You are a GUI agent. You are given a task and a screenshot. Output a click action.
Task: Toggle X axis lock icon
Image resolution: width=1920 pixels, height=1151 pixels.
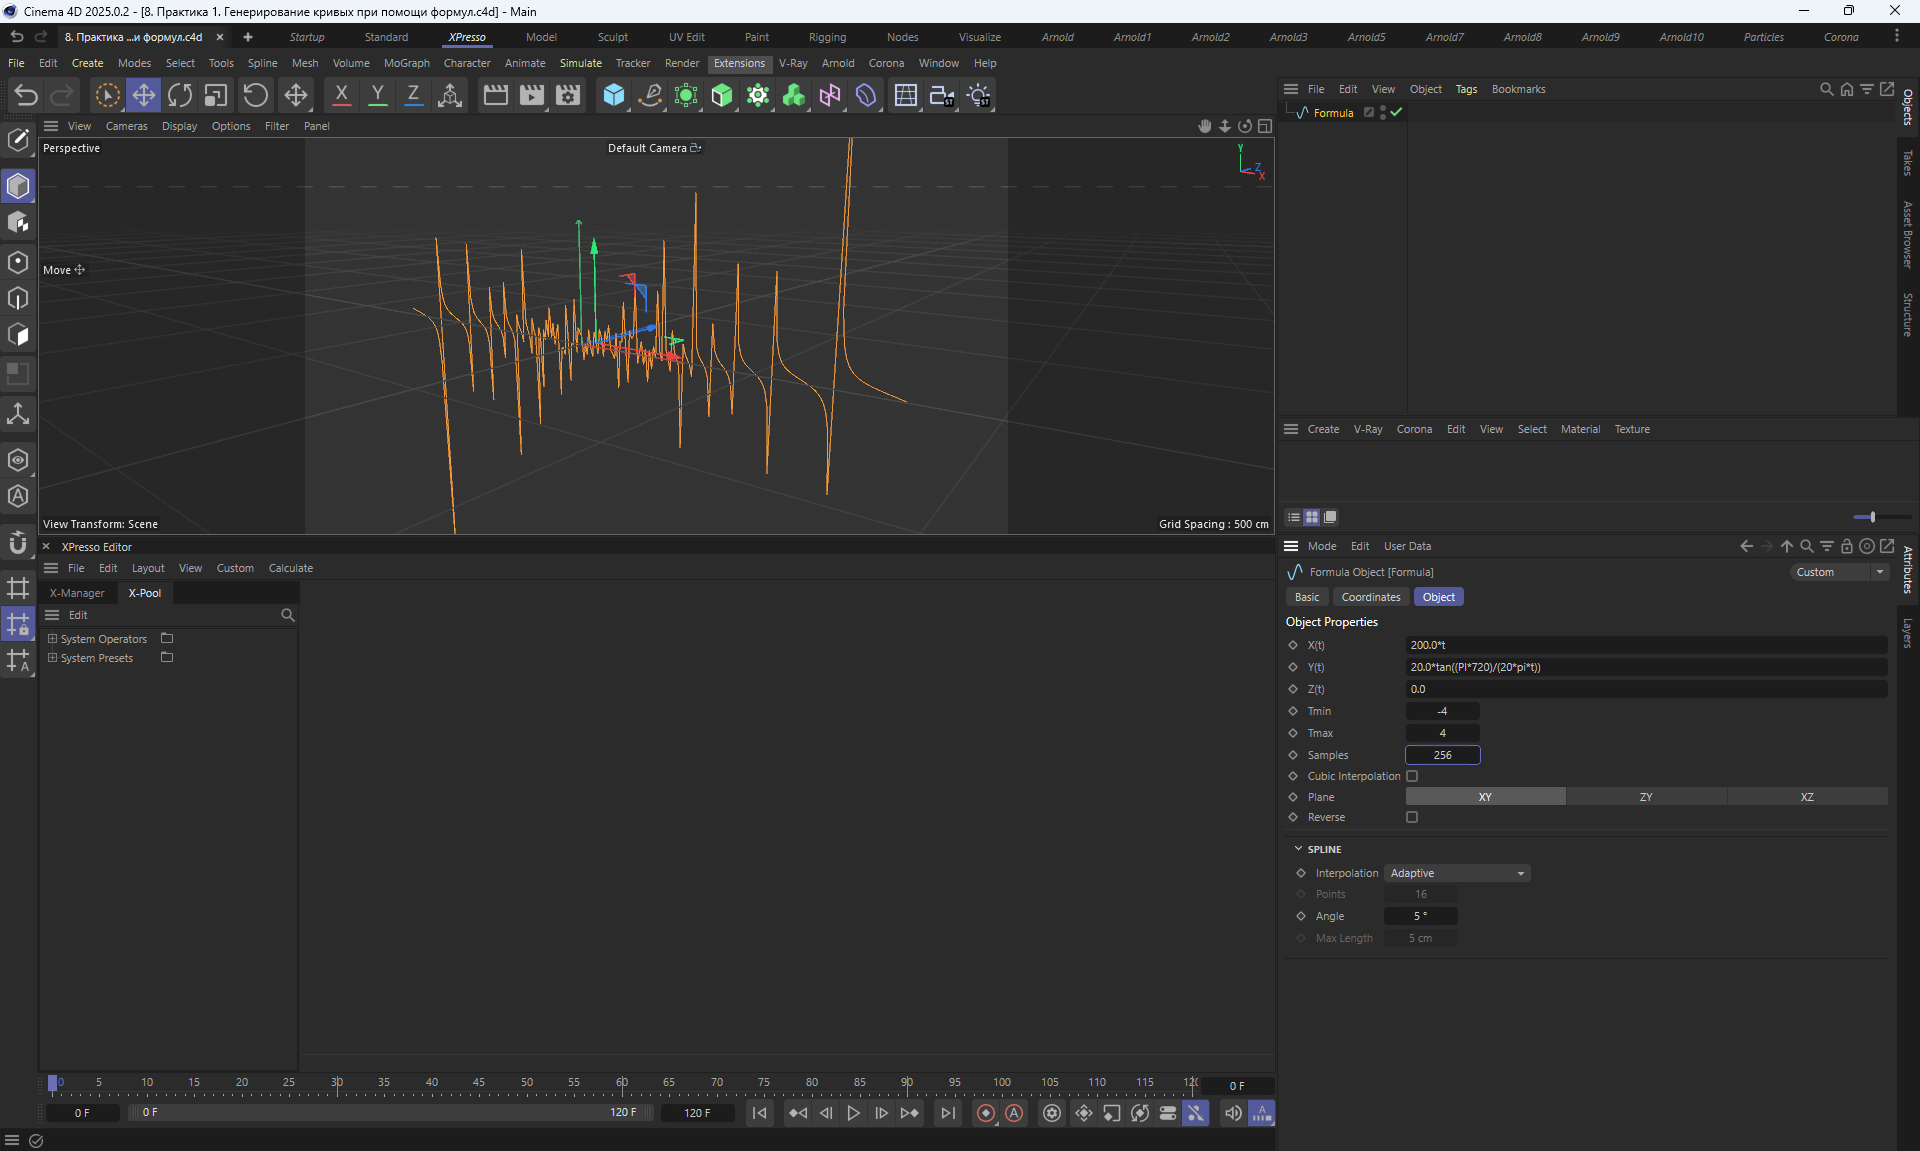[x=341, y=95]
